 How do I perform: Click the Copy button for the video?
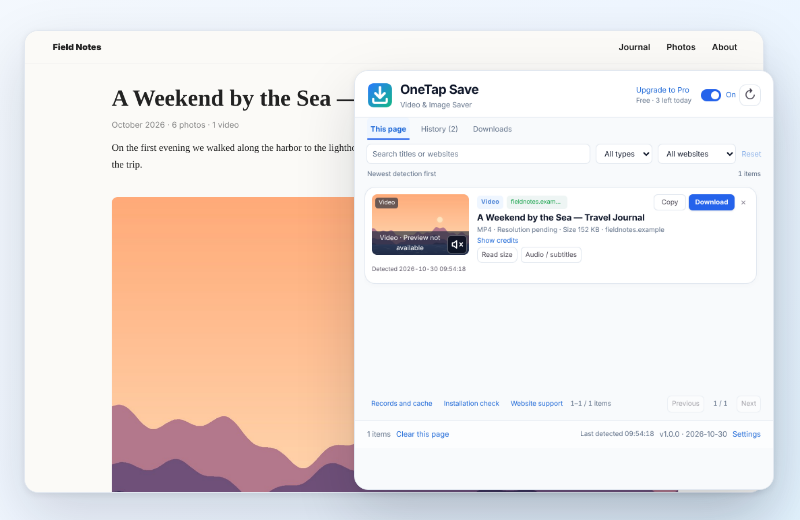tap(669, 202)
